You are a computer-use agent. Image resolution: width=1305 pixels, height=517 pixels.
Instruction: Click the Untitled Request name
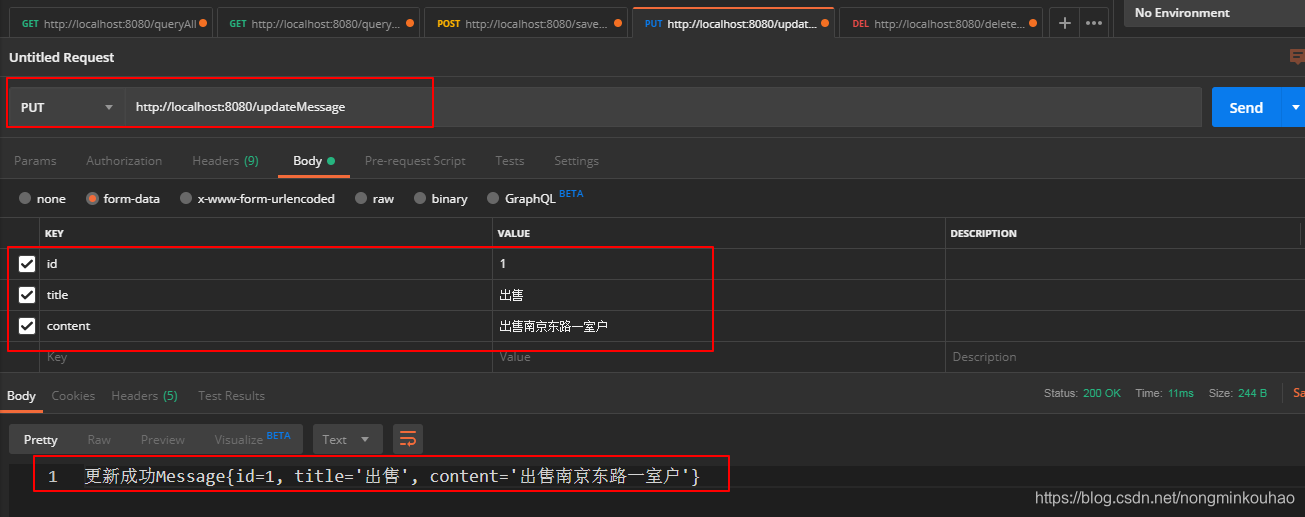[x=62, y=57]
